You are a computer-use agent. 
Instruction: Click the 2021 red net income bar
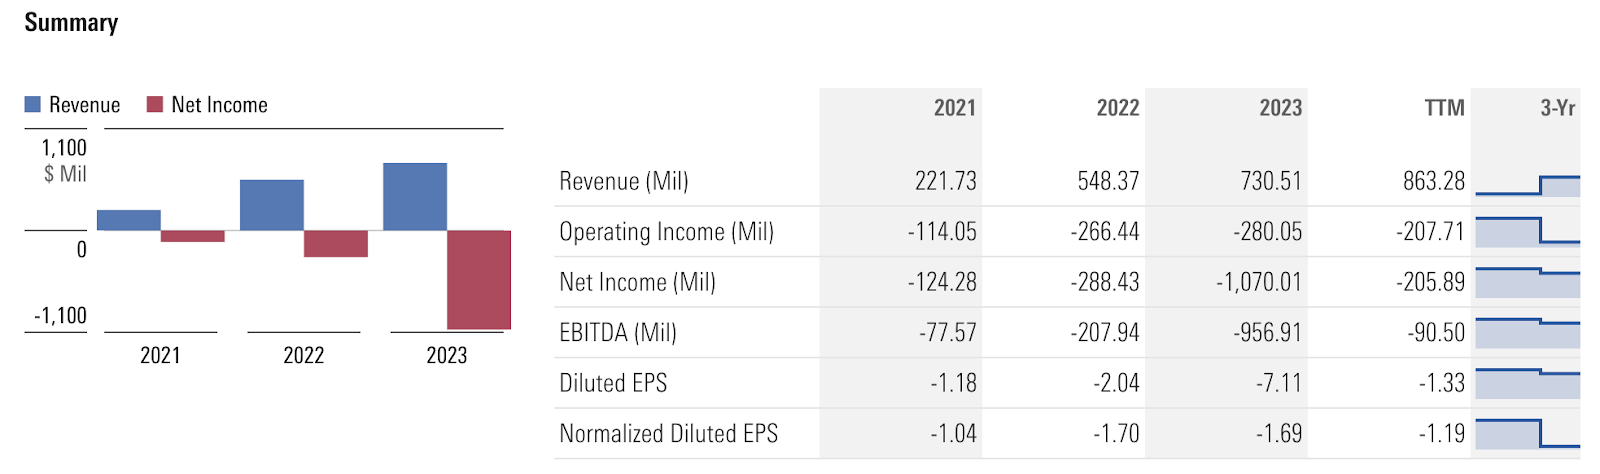tap(192, 236)
